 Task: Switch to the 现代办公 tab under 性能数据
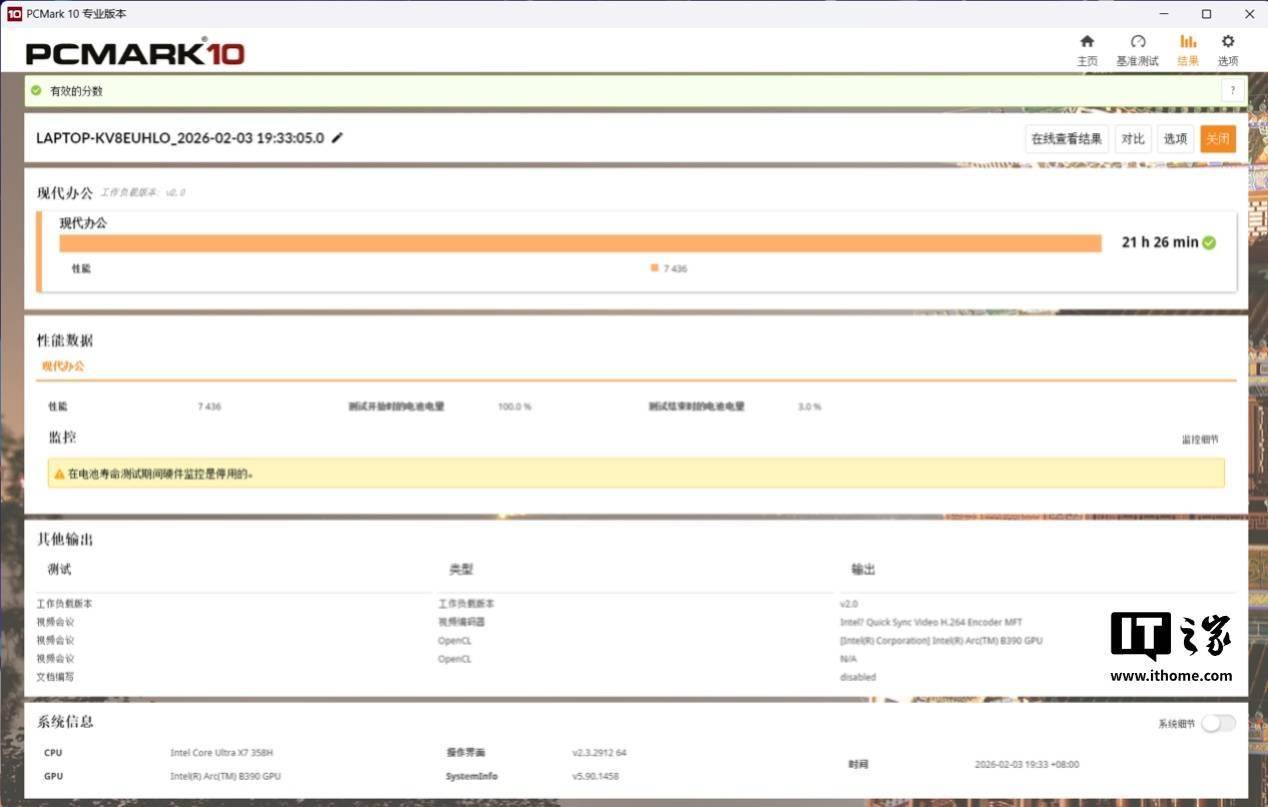coord(63,366)
